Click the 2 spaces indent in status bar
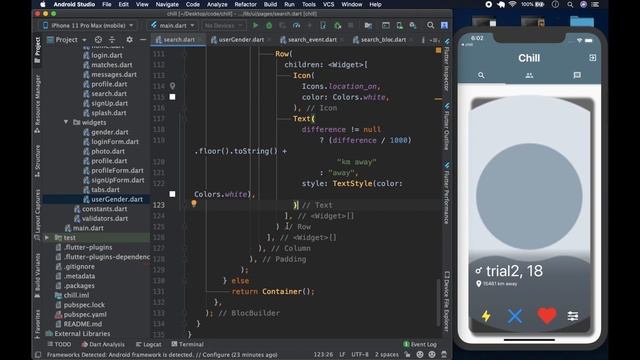Viewport: 640px width, 360px height. [x=387, y=354]
